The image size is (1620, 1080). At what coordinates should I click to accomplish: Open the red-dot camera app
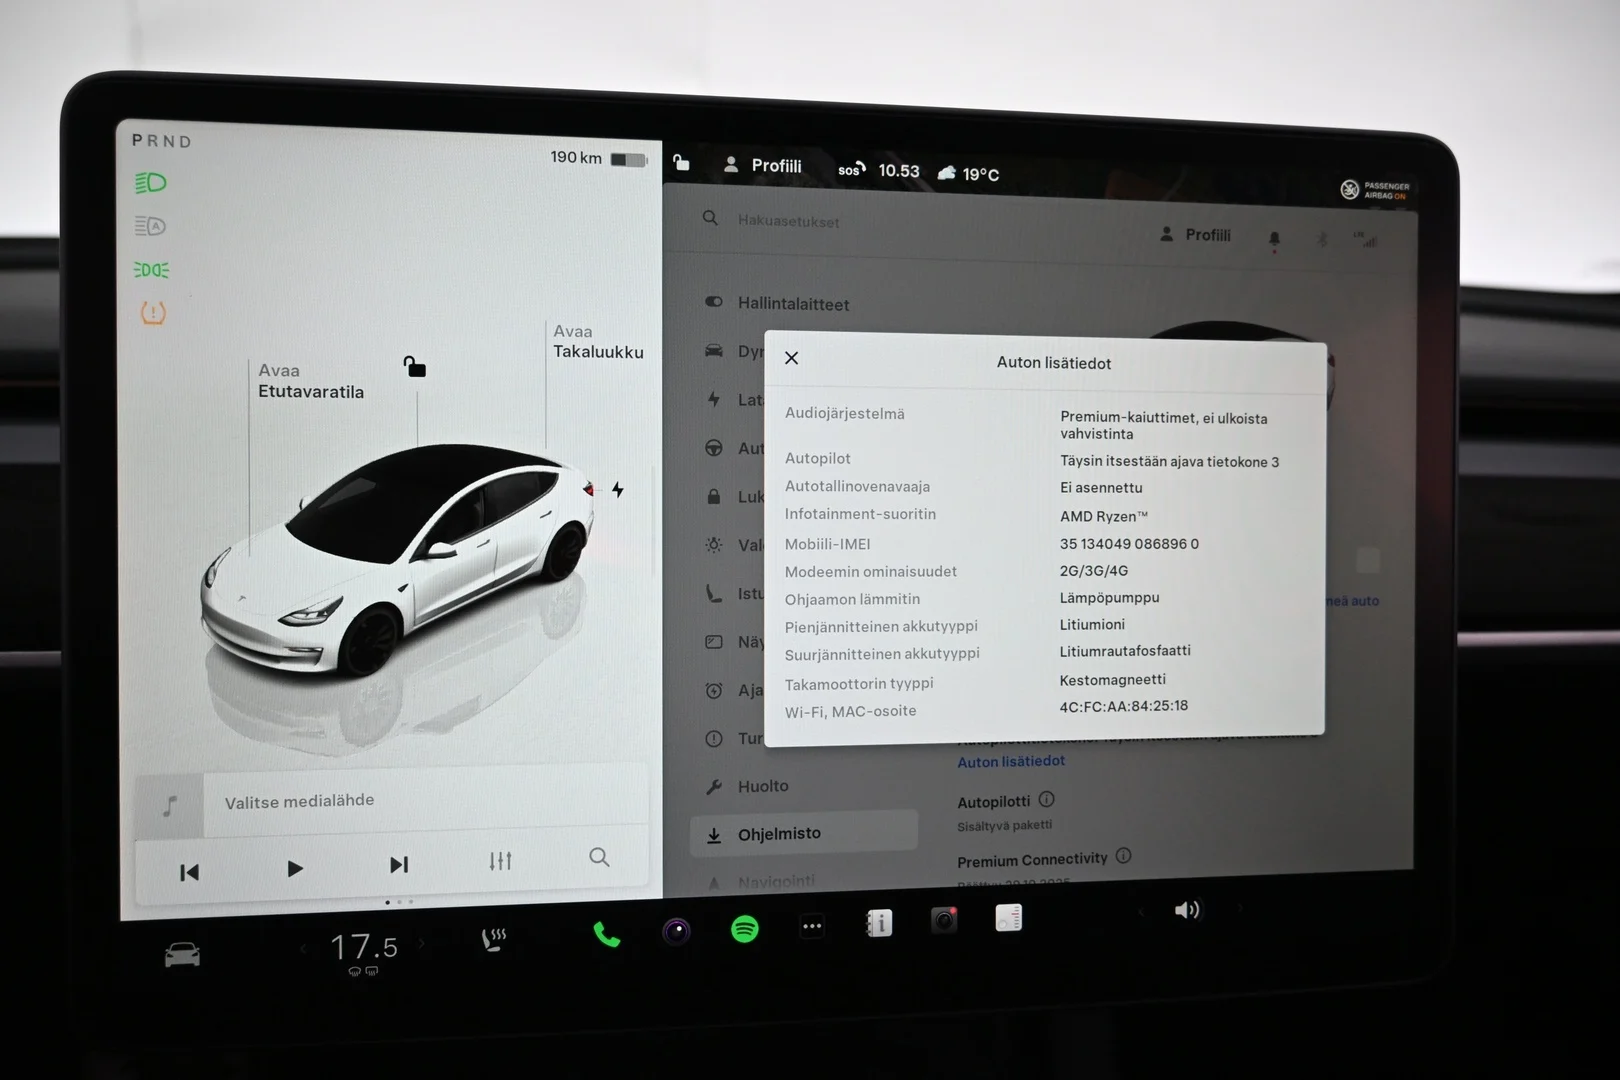coord(944,919)
